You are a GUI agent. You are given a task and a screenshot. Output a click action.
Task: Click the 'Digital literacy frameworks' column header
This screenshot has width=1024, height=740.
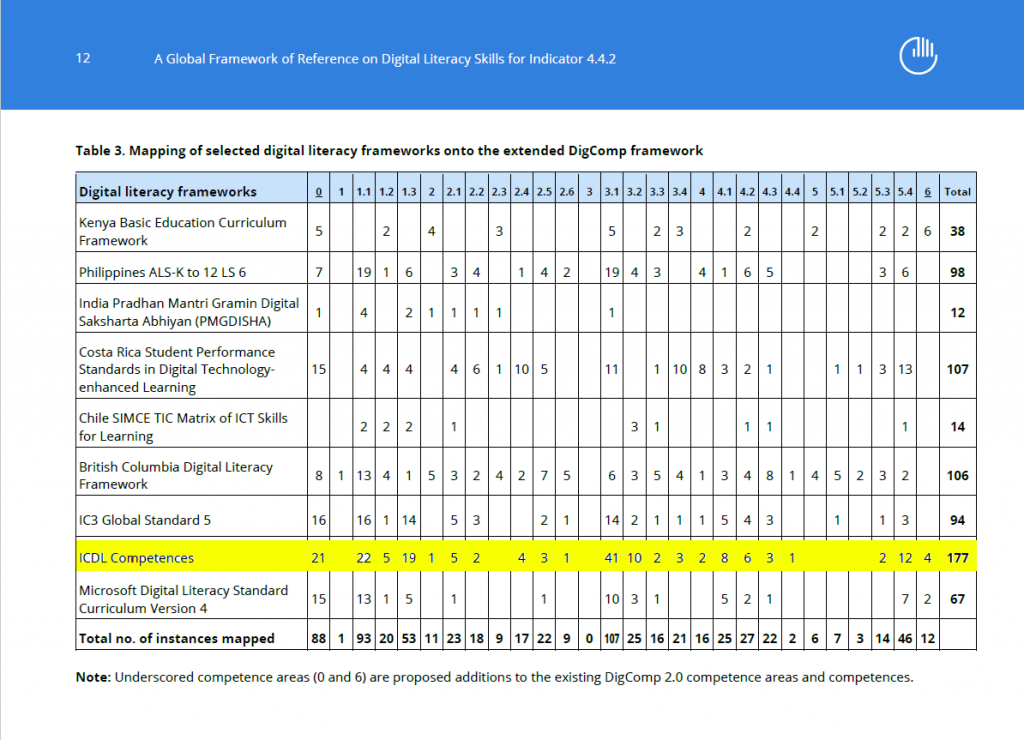168,191
